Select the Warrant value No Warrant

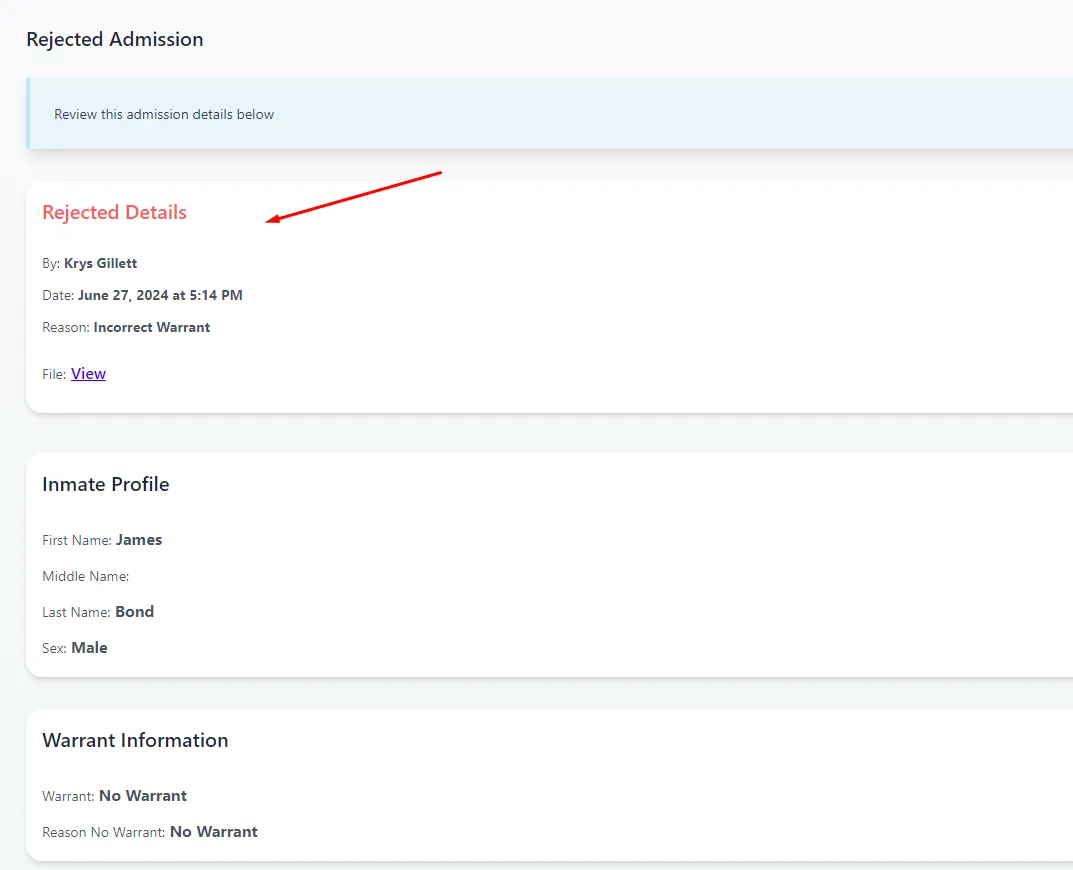tap(143, 795)
